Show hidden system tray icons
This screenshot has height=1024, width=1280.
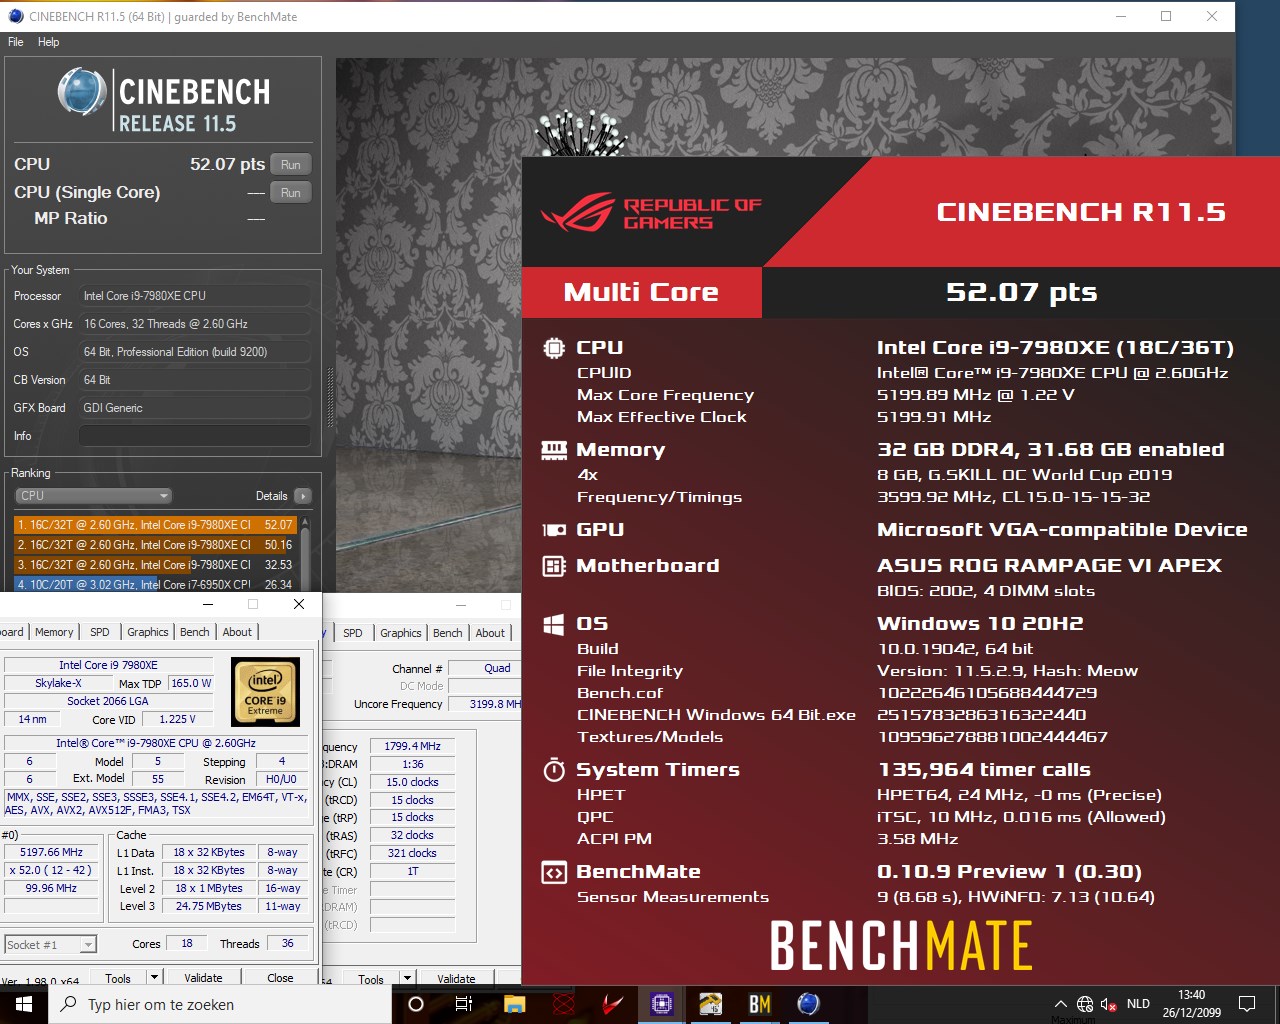coord(1060,1004)
